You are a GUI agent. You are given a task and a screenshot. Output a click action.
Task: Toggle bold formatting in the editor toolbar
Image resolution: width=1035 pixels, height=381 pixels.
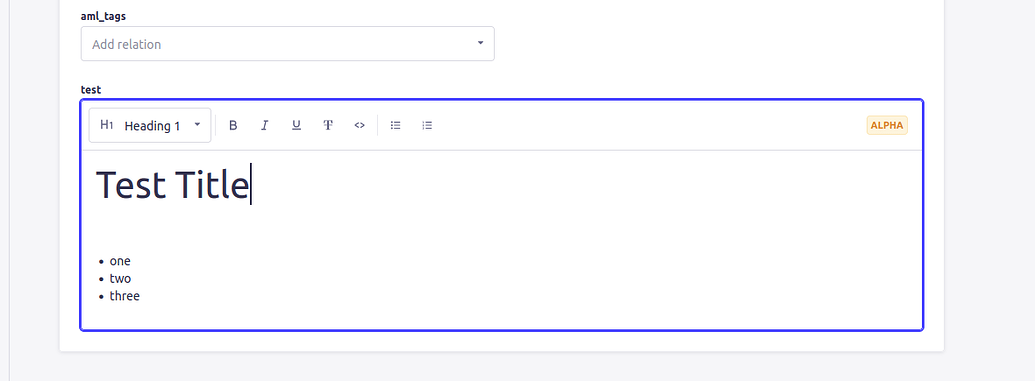(x=233, y=125)
